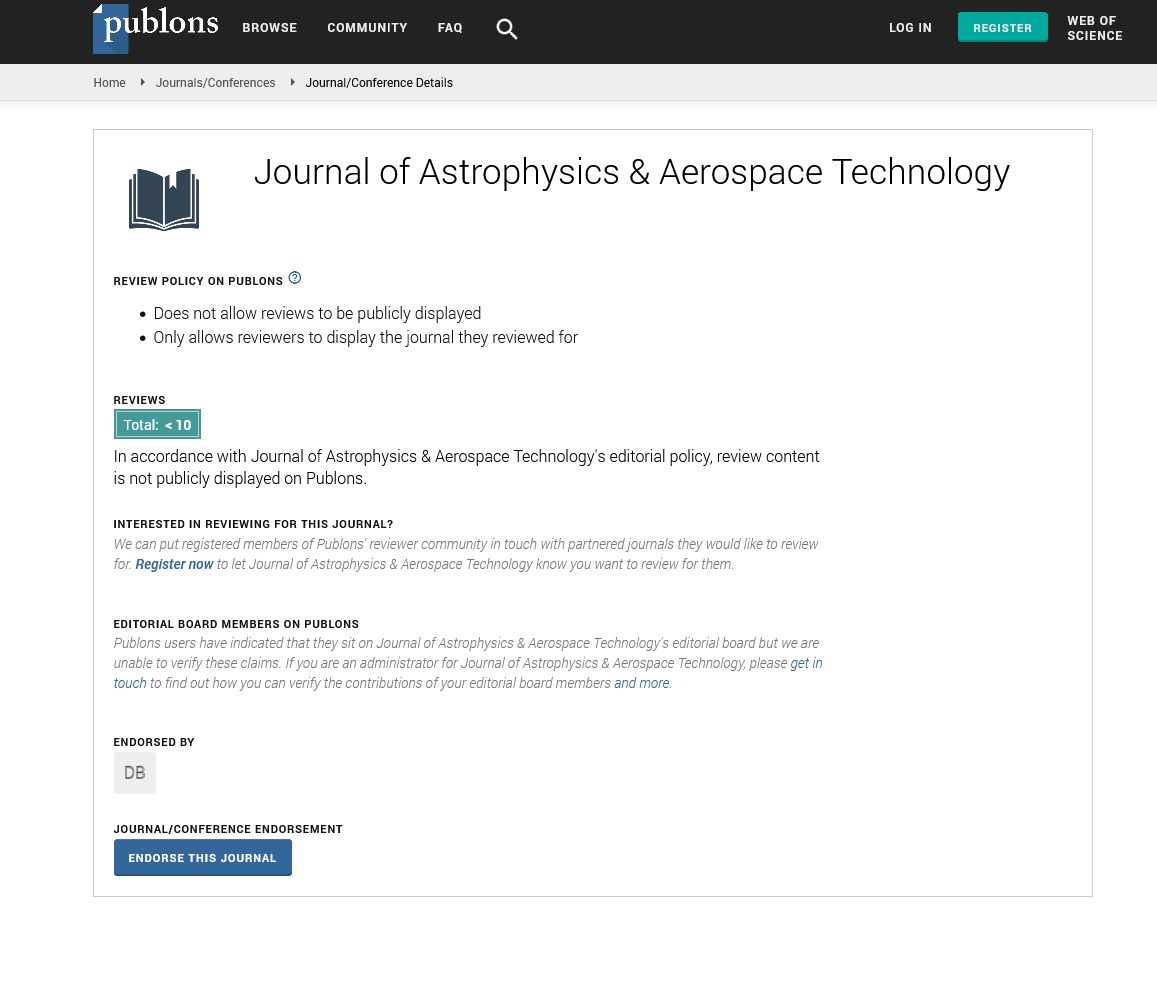Click the Log In link

[x=910, y=28]
